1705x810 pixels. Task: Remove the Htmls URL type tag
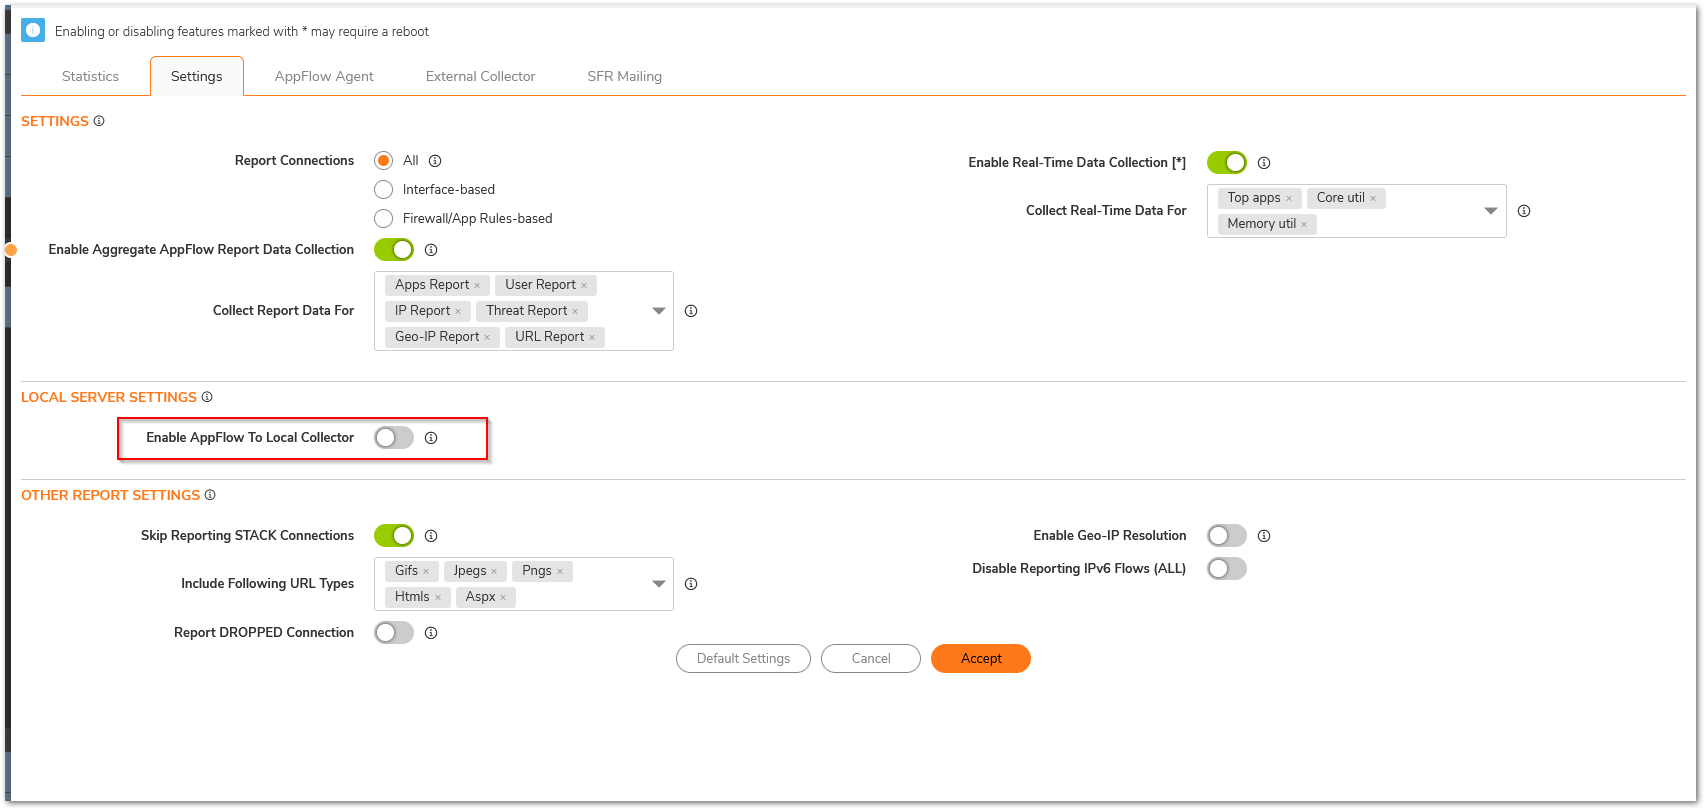click(438, 598)
